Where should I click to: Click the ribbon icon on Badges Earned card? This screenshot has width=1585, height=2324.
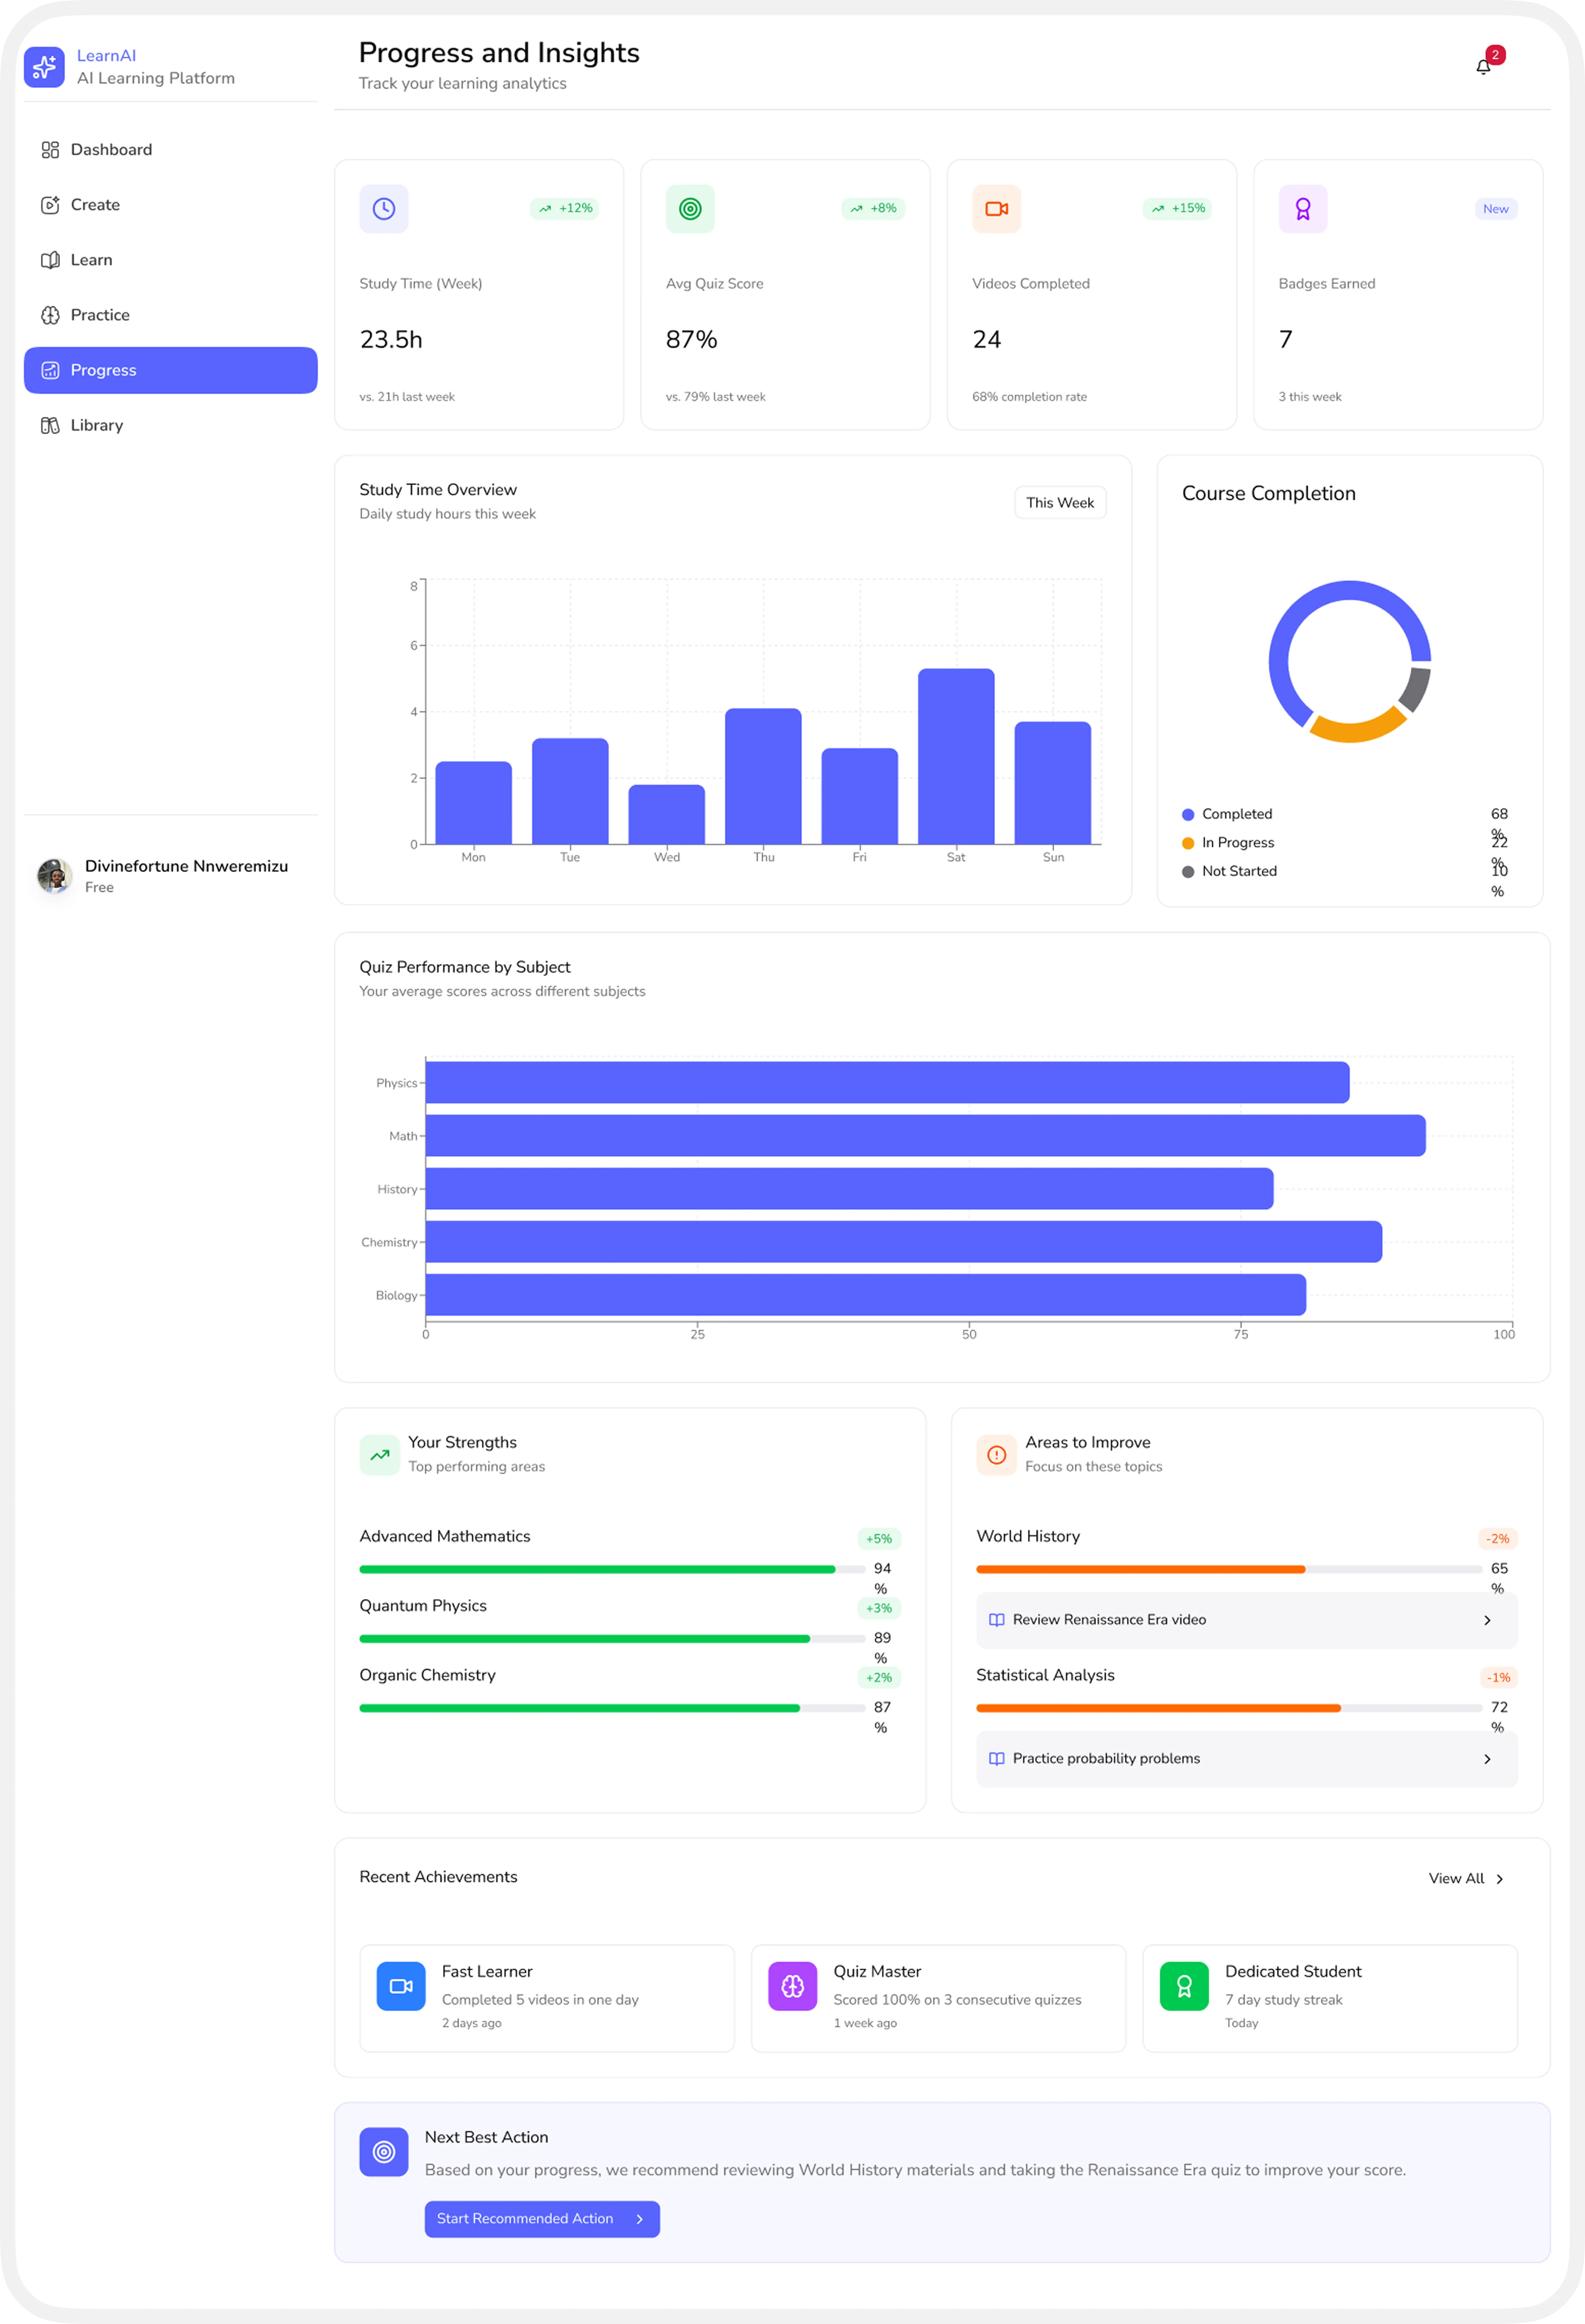pyautogui.click(x=1303, y=209)
